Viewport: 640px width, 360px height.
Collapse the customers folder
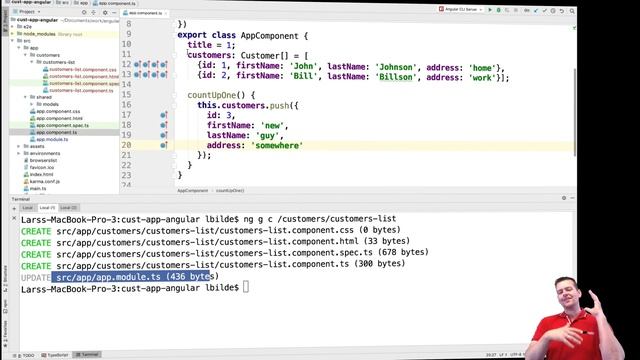[x=25, y=55]
